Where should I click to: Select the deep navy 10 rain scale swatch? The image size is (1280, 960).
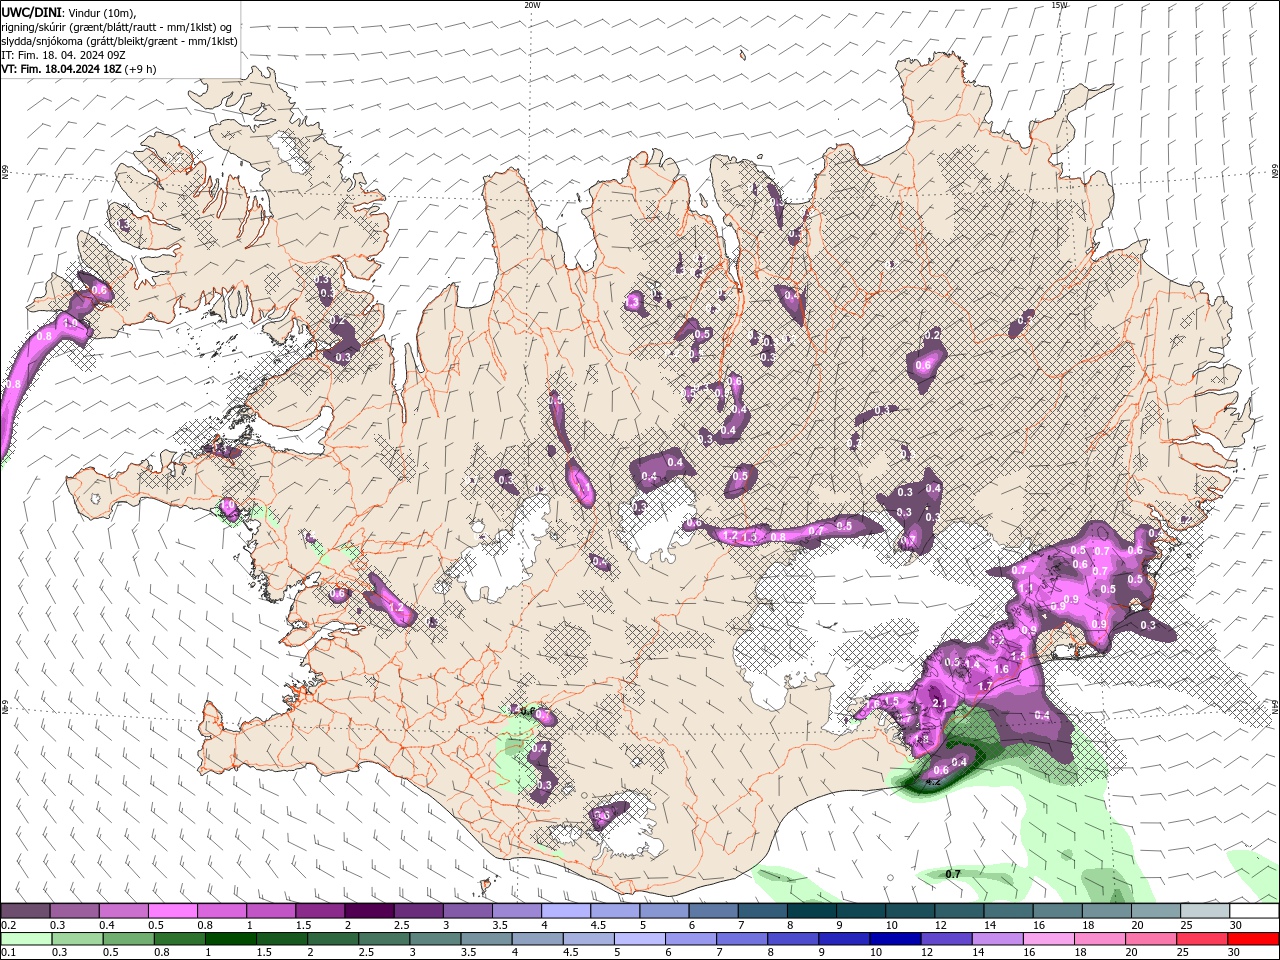tap(895, 939)
